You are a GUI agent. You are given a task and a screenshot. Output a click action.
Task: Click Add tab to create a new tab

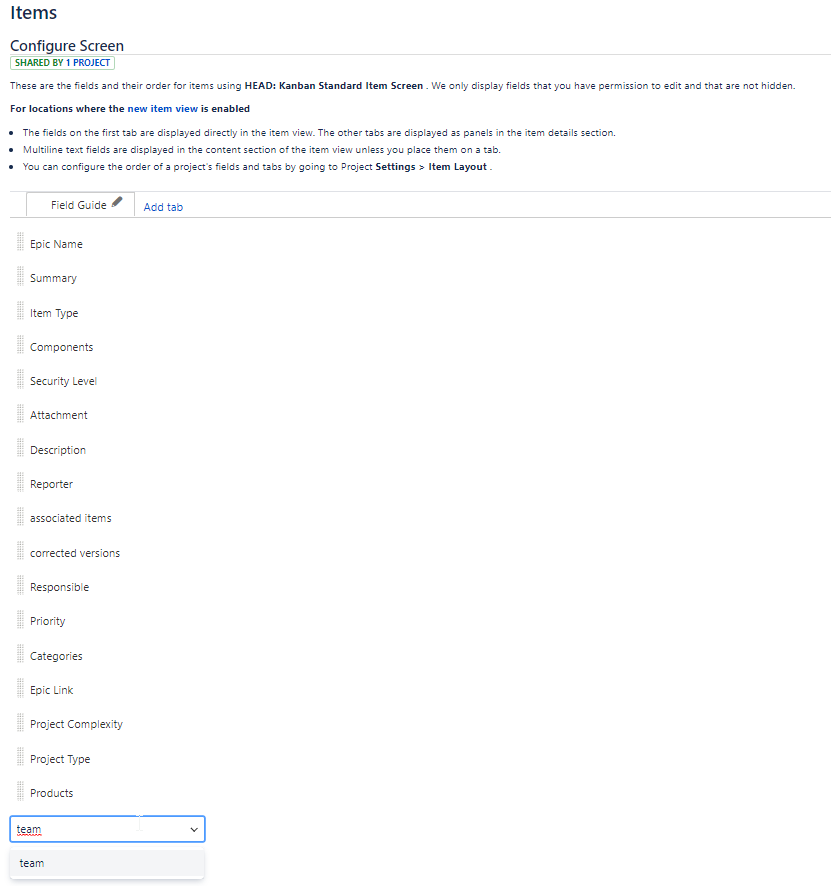(163, 206)
